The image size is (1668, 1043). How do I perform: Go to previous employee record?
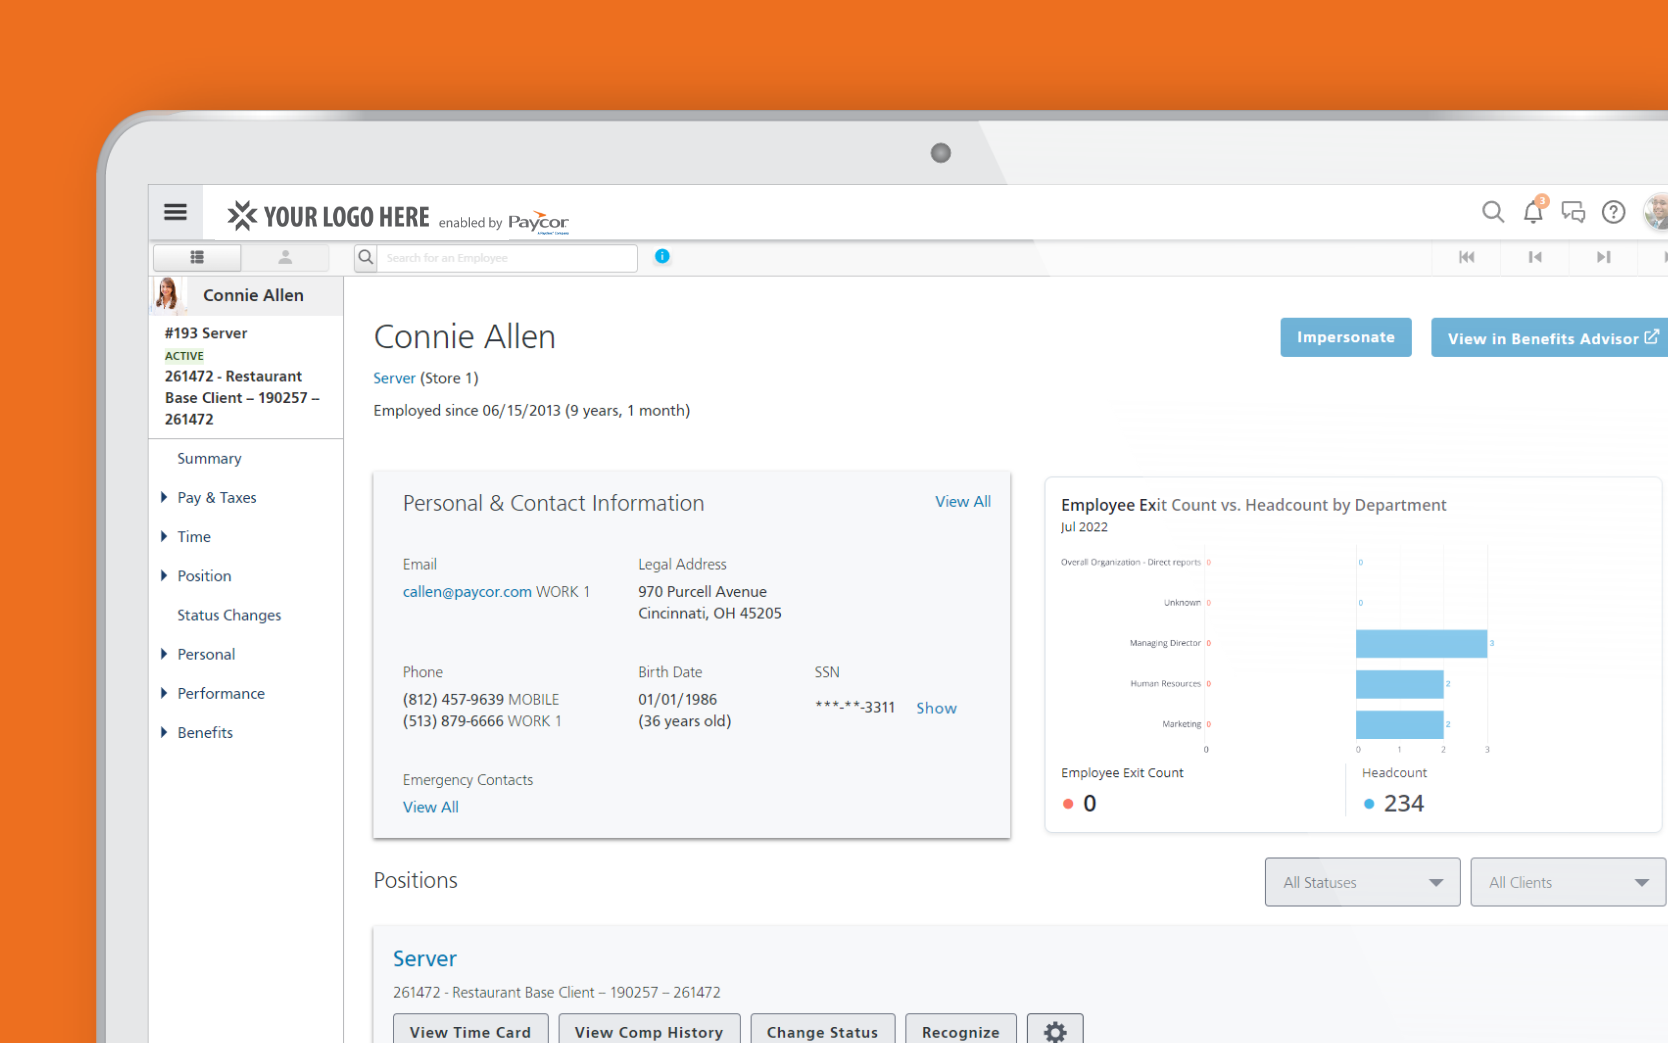(1535, 257)
